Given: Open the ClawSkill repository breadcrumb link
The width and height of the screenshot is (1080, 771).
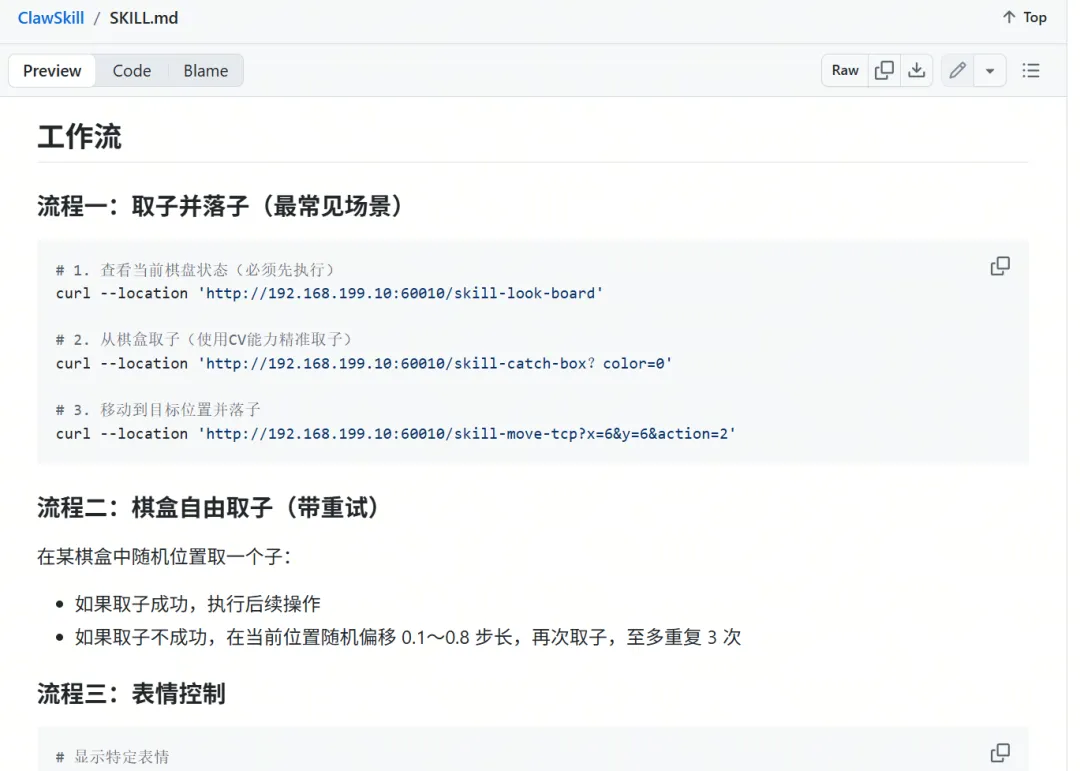Looking at the screenshot, I should tap(51, 18).
